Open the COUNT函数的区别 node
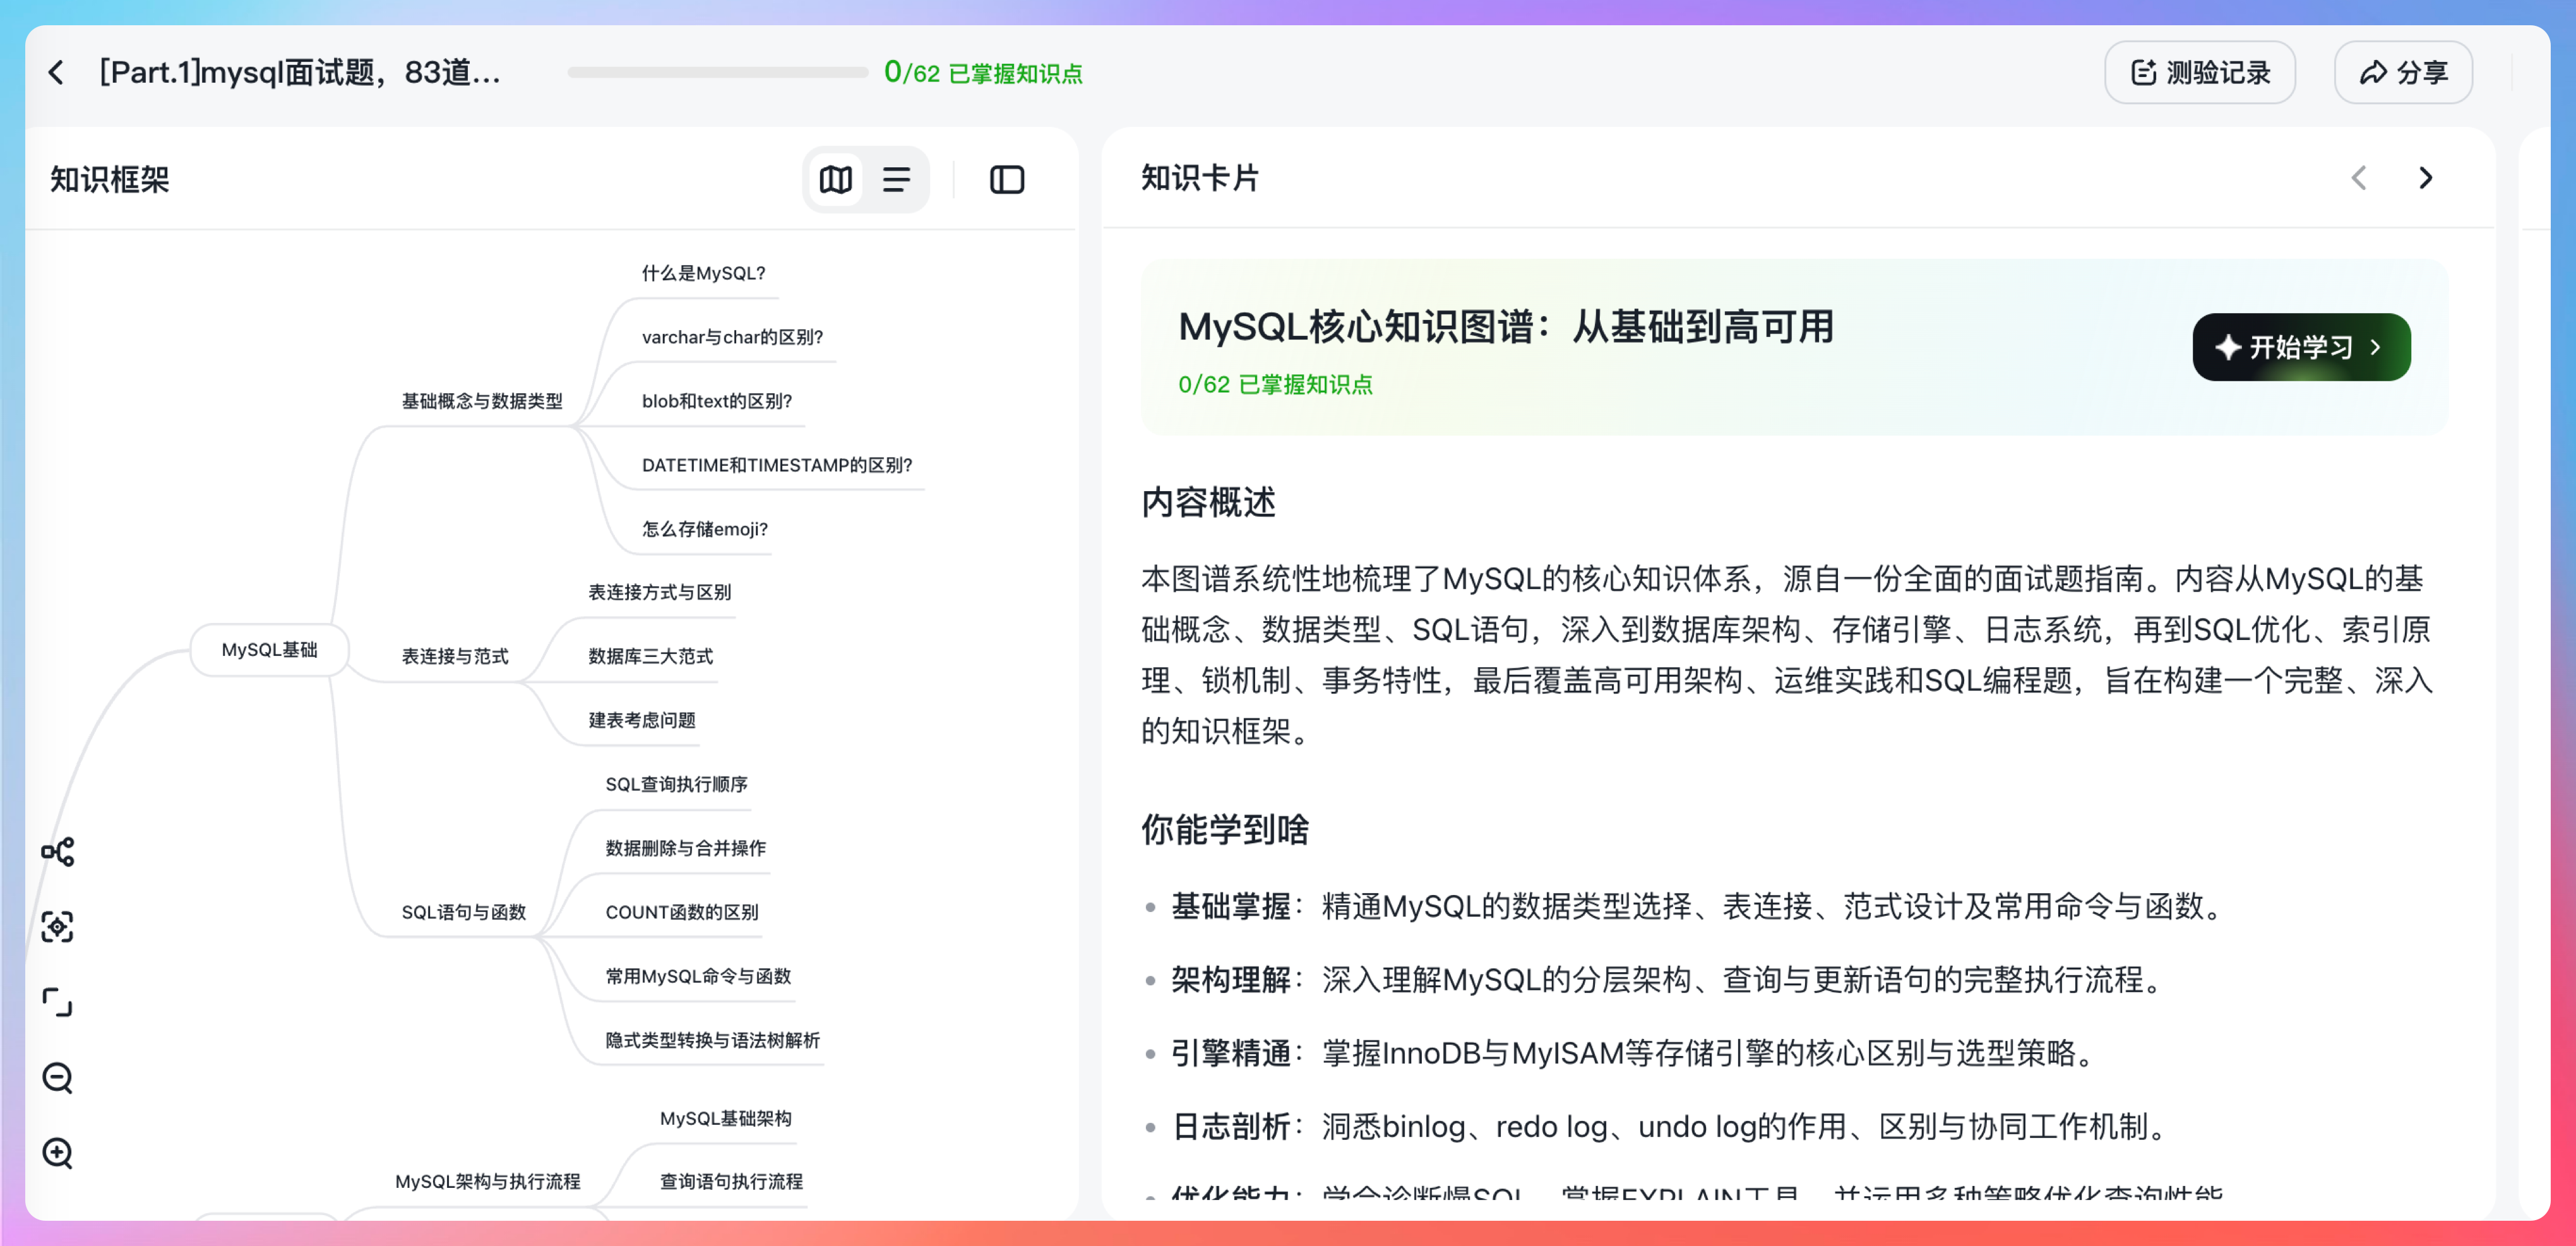Screen dimensions: 2576x1246 pos(681,912)
